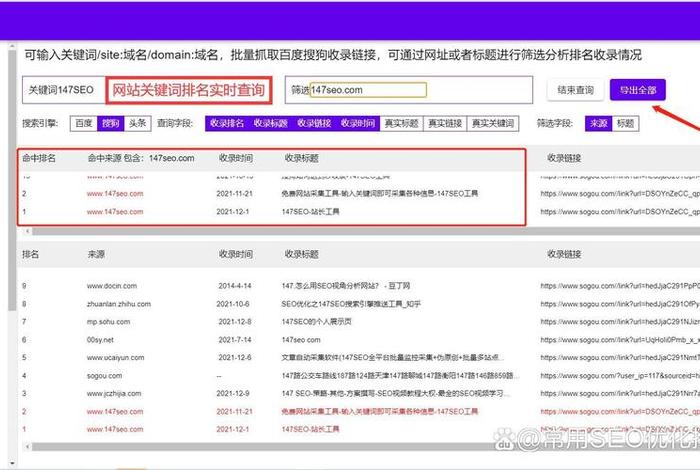Screen dimensions: 700x470
Task: Select the www.ucaiyun.com source cell
Action: tap(115, 358)
